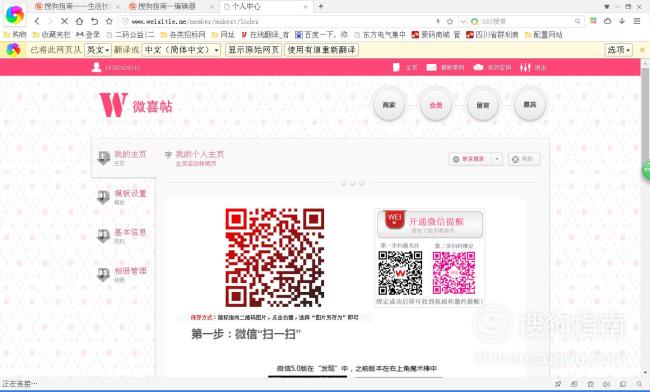650x392 pixels.
Task: Expand dropdown arrow next to 联系商家 button
Action: pos(497,159)
